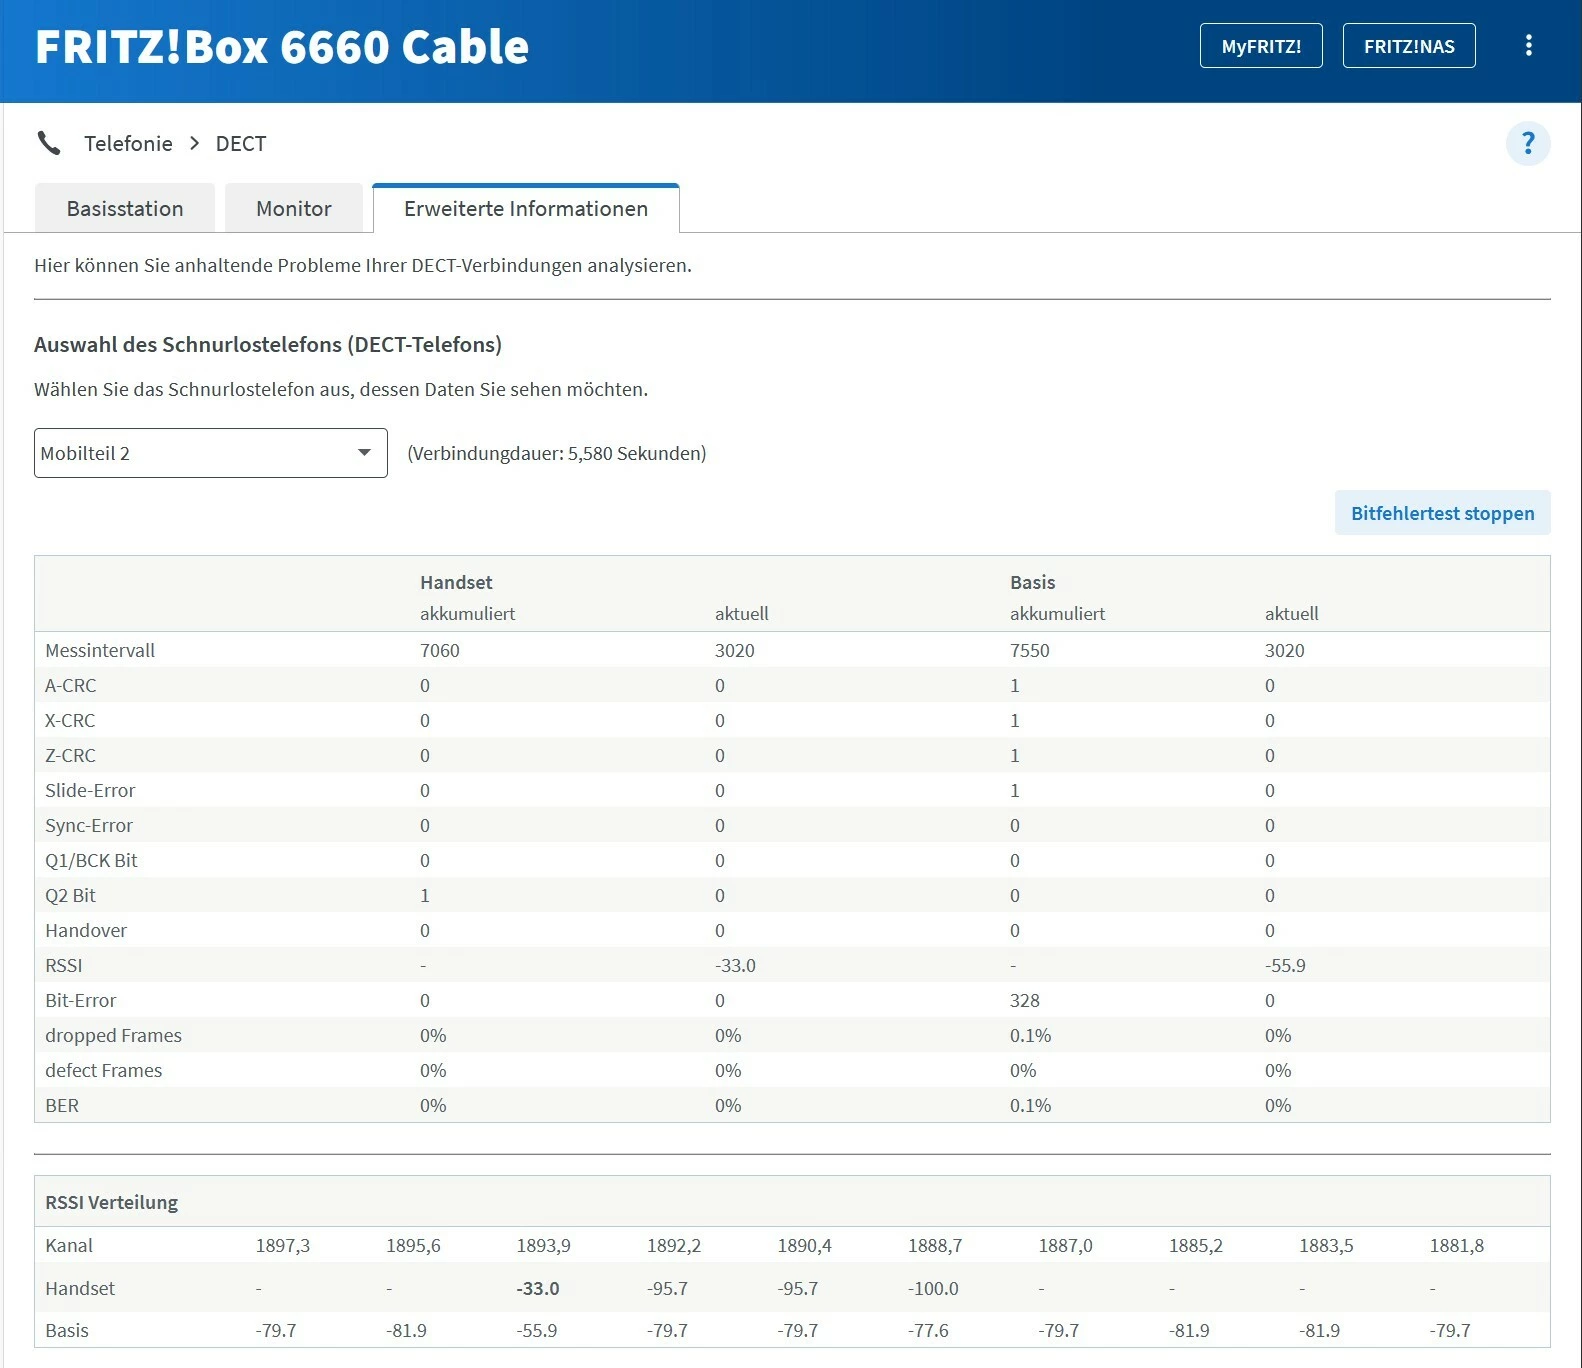Select the dropped Frames row label

[x=113, y=1035]
